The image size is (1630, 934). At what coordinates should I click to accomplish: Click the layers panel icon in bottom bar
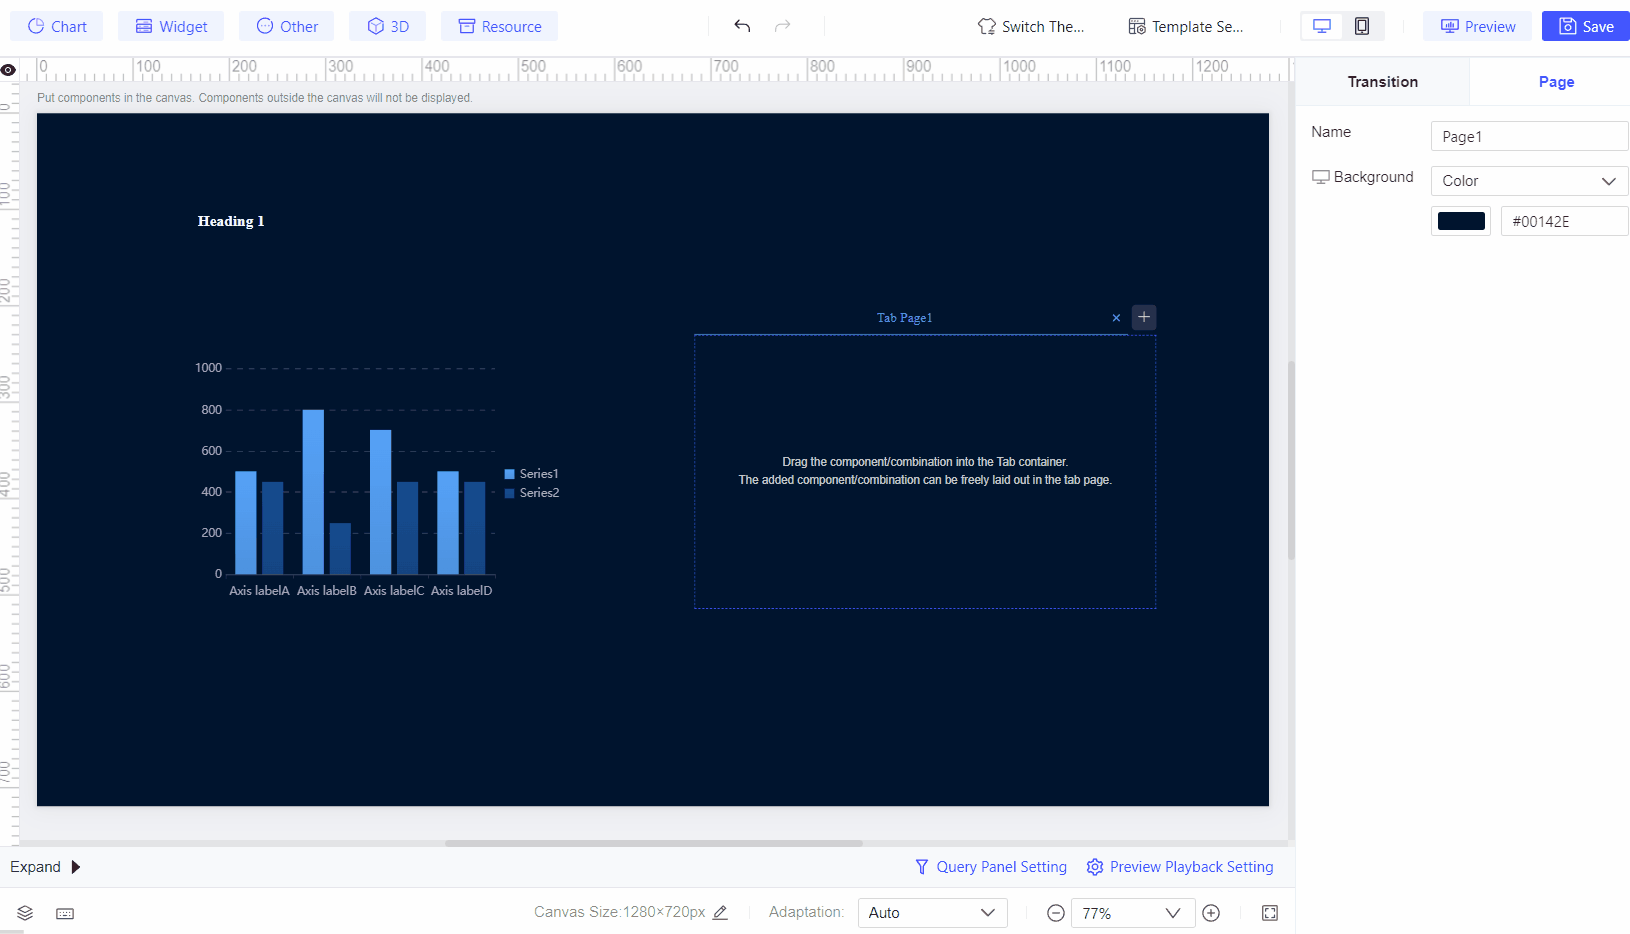point(24,913)
